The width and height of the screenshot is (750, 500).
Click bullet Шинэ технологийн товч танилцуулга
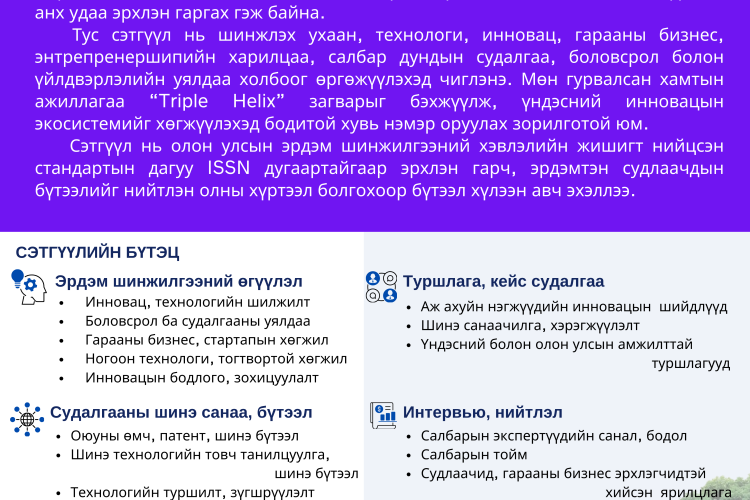200,454
